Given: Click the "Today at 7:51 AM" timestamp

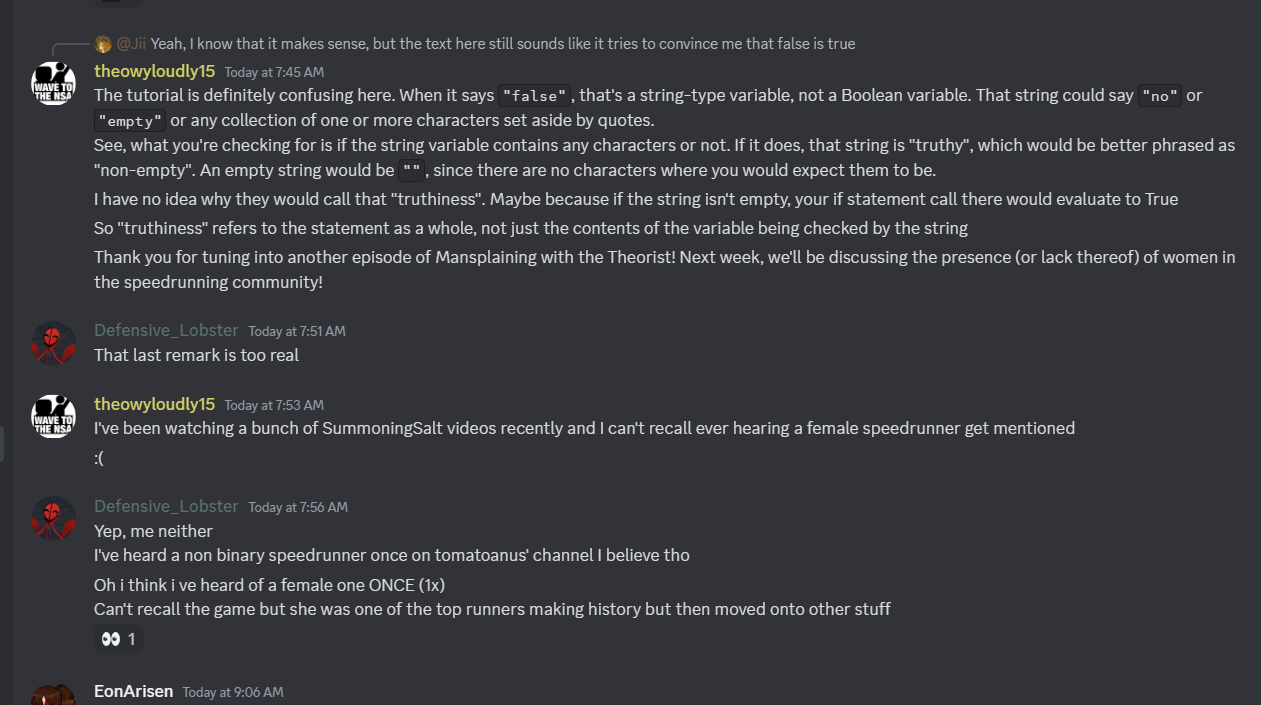Looking at the screenshot, I should (x=297, y=331).
